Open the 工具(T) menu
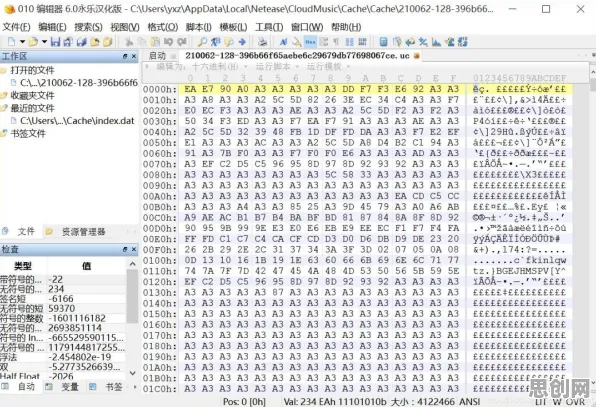This screenshot has width=596, height=407. (269, 27)
